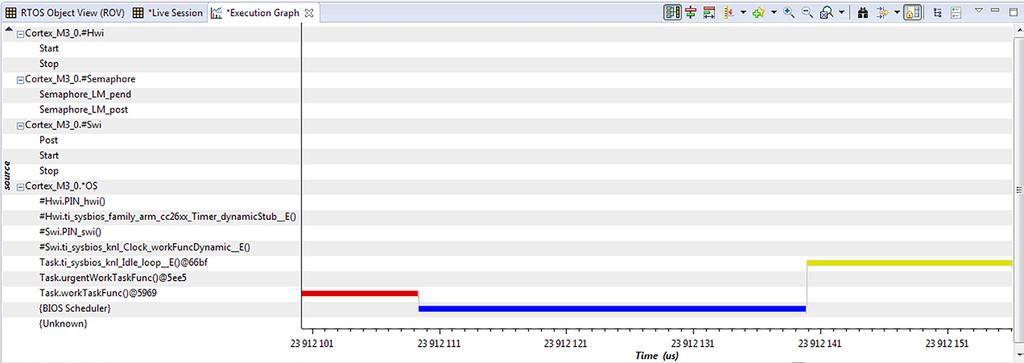Click the 23 912 121 time label
Viewport: 1024px width, 363px height.
[x=565, y=343]
